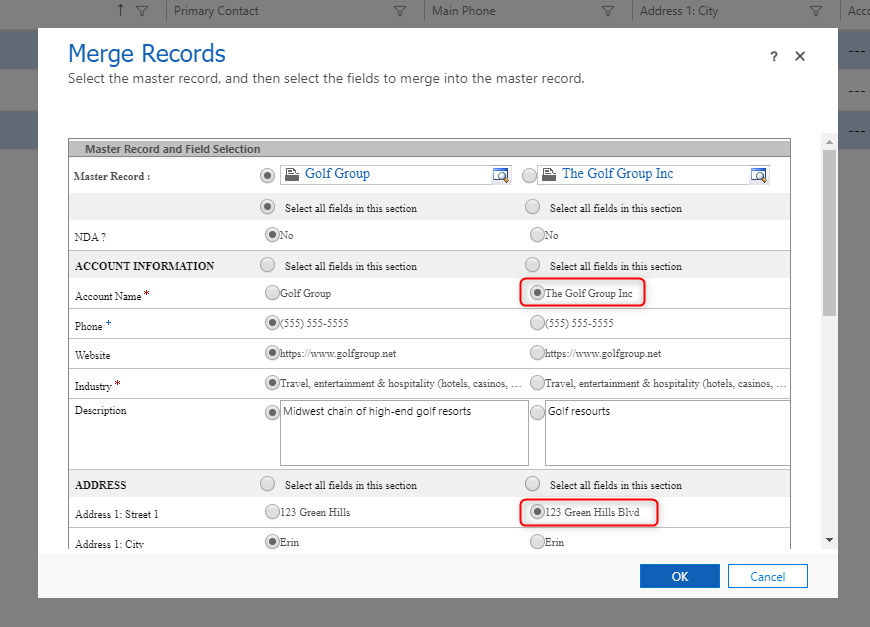This screenshot has width=870, height=627.
Task: Choose street 123 Green Hills Blvd
Action: (x=537, y=512)
